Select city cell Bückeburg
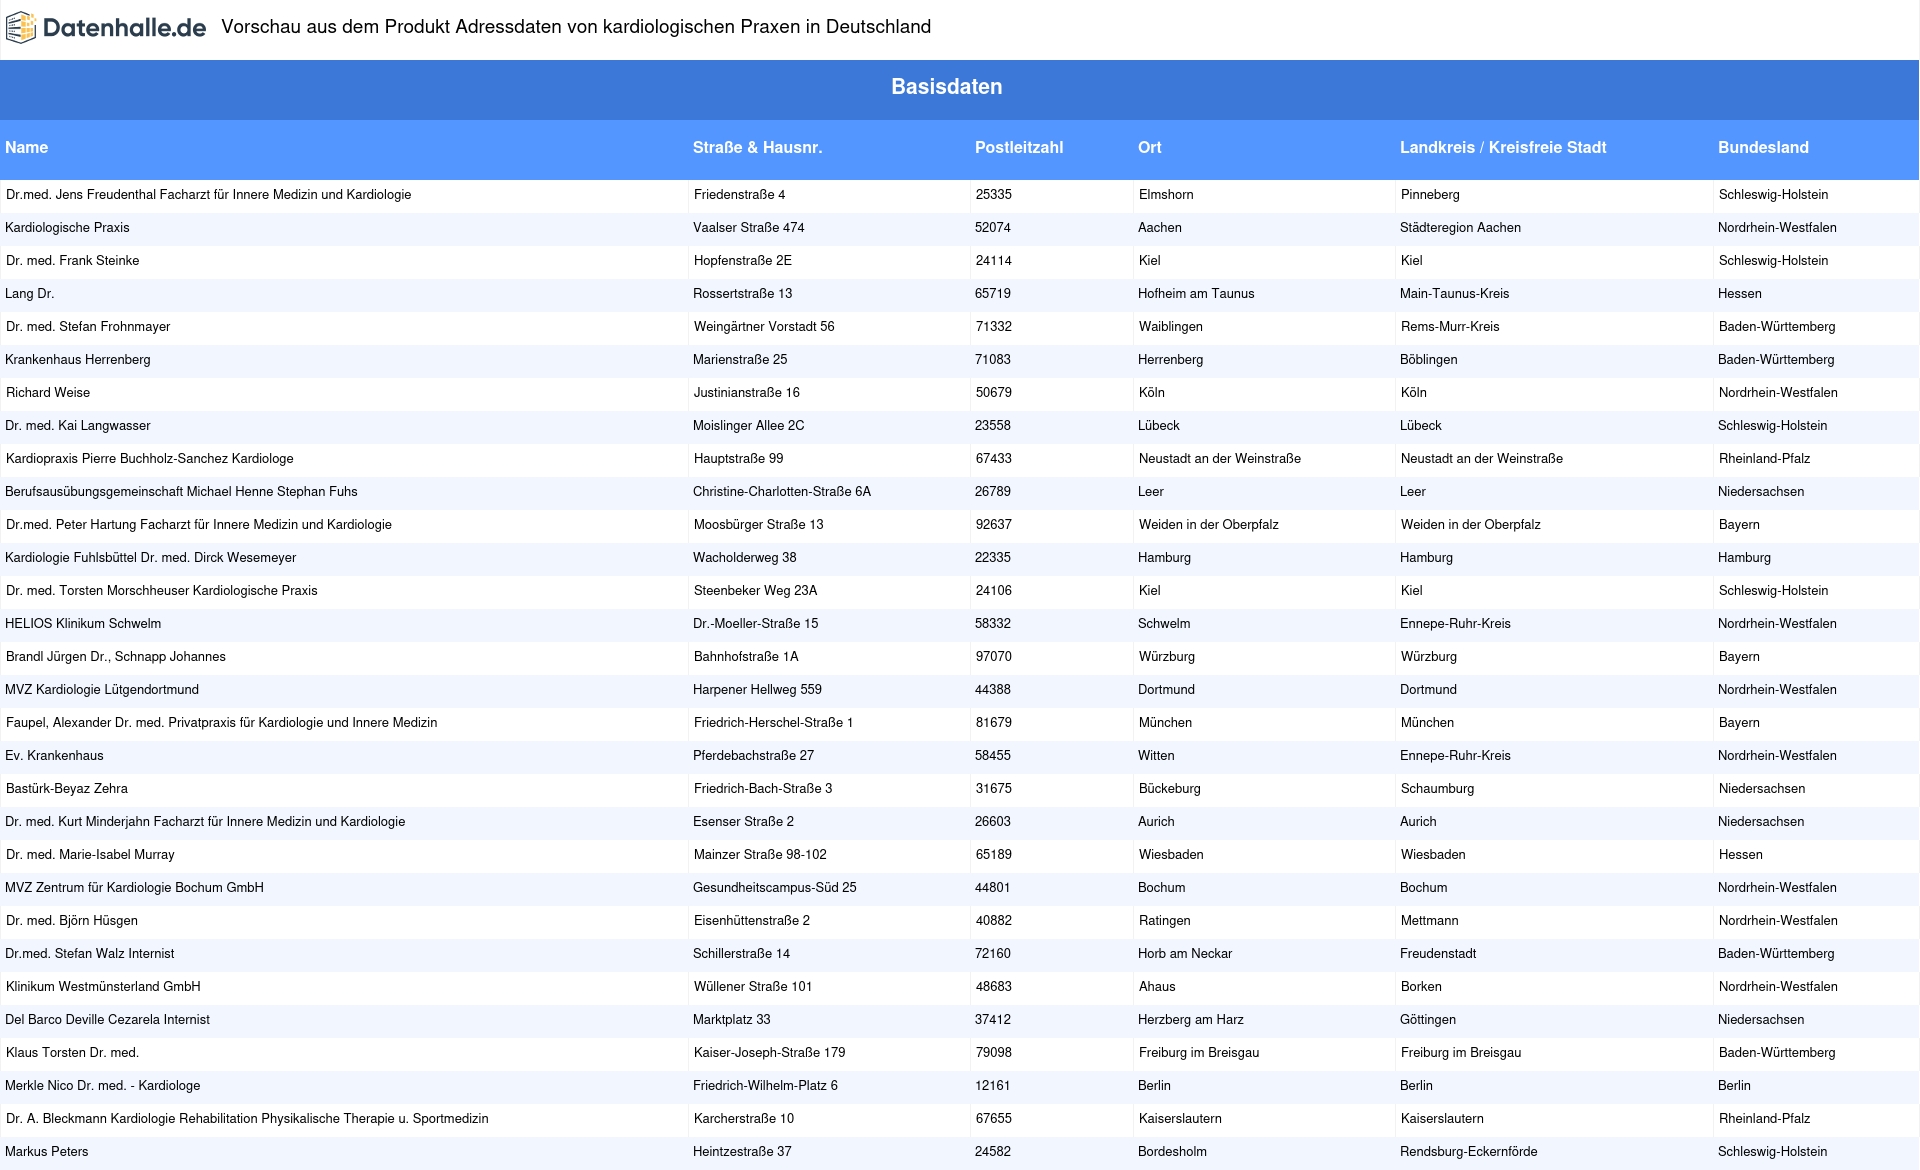The image size is (1920, 1170). click(x=1169, y=789)
